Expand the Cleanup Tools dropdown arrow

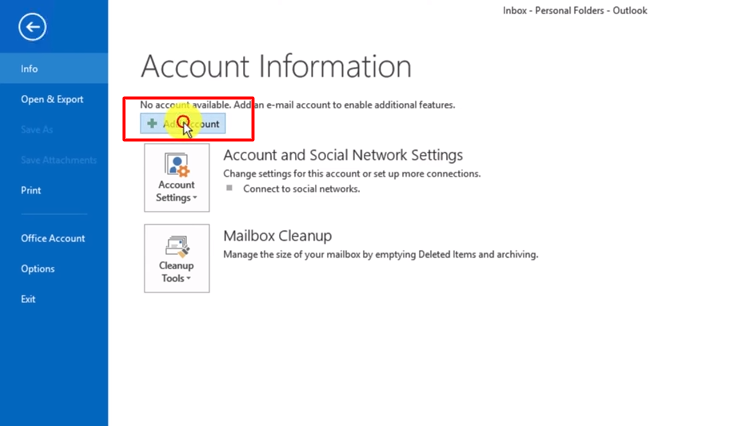pos(189,278)
